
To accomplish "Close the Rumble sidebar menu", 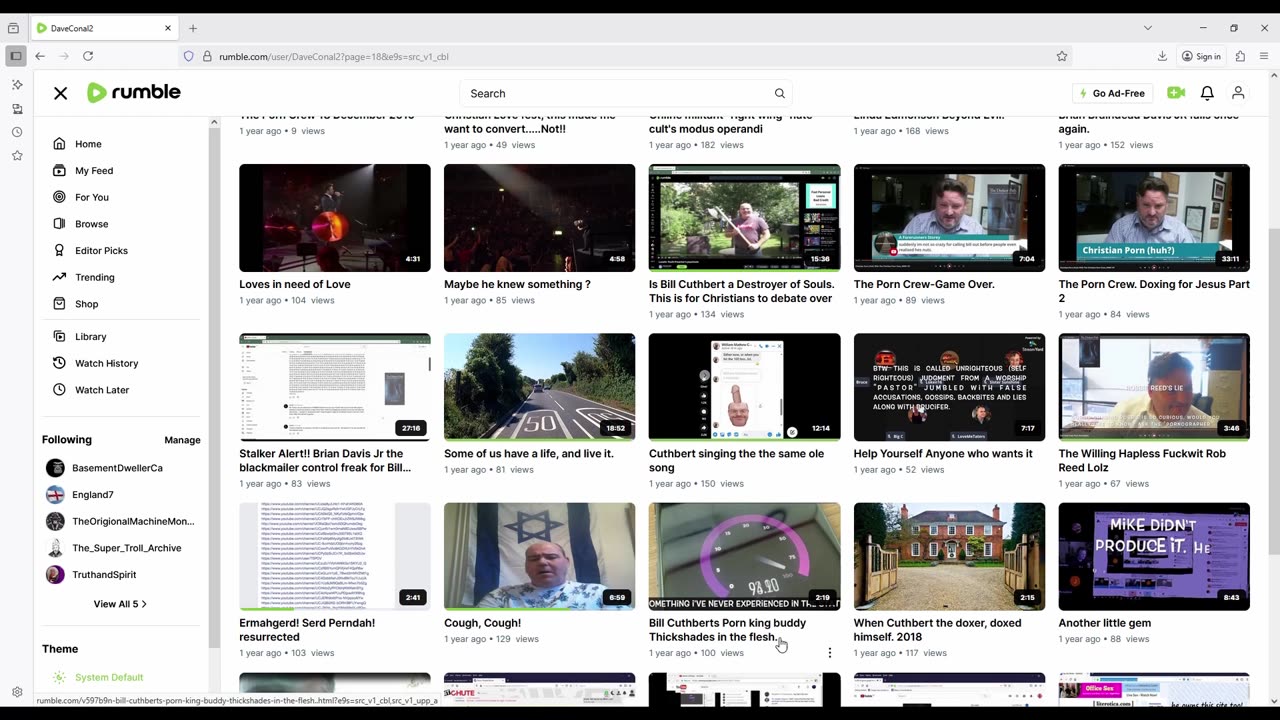I will tap(60, 93).
